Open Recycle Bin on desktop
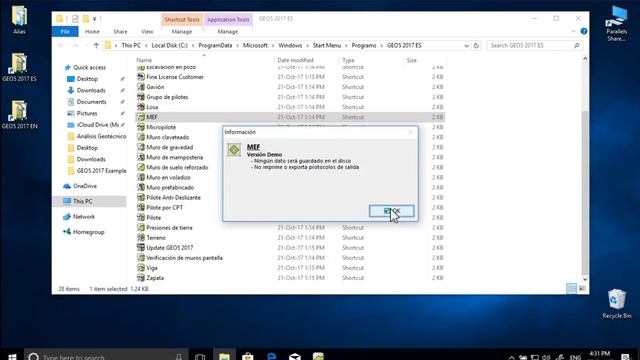 coord(616,304)
